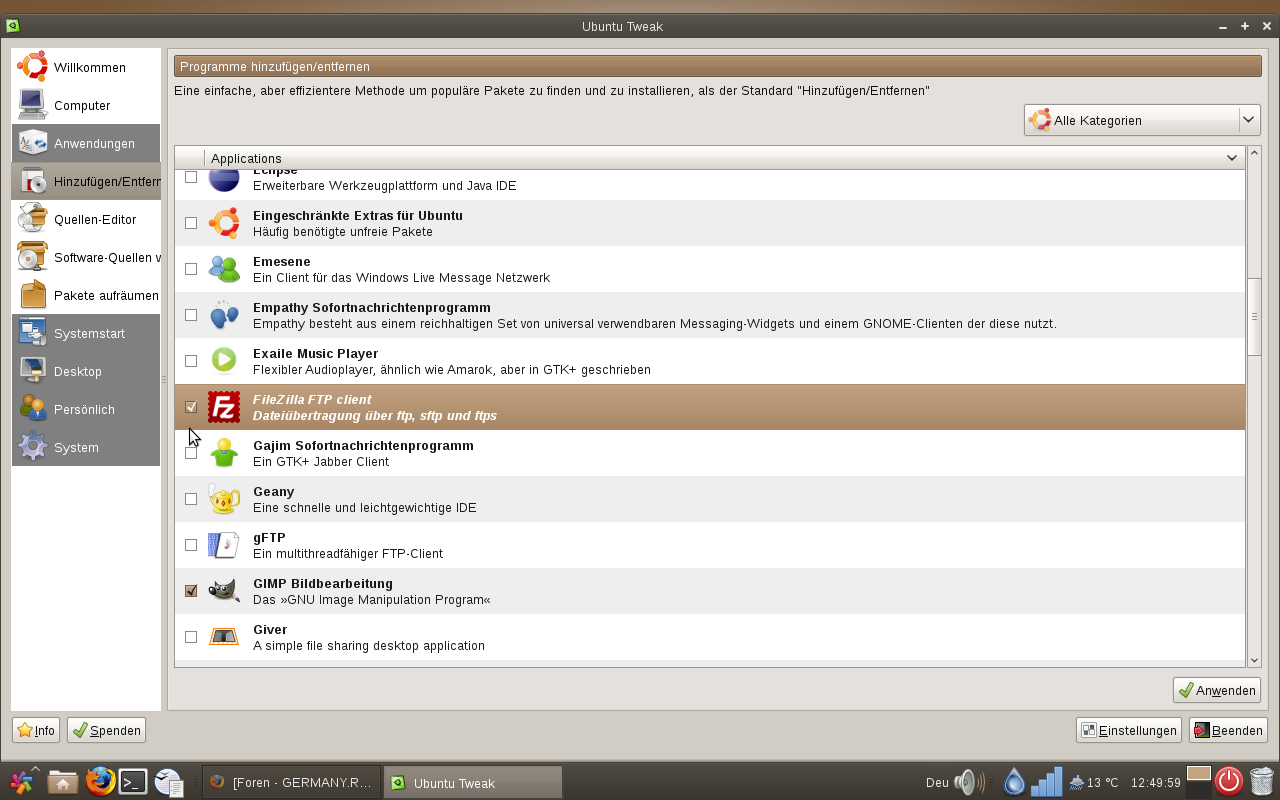The width and height of the screenshot is (1280, 800).
Task: Click the Exaile Music Player icon
Action: point(224,361)
